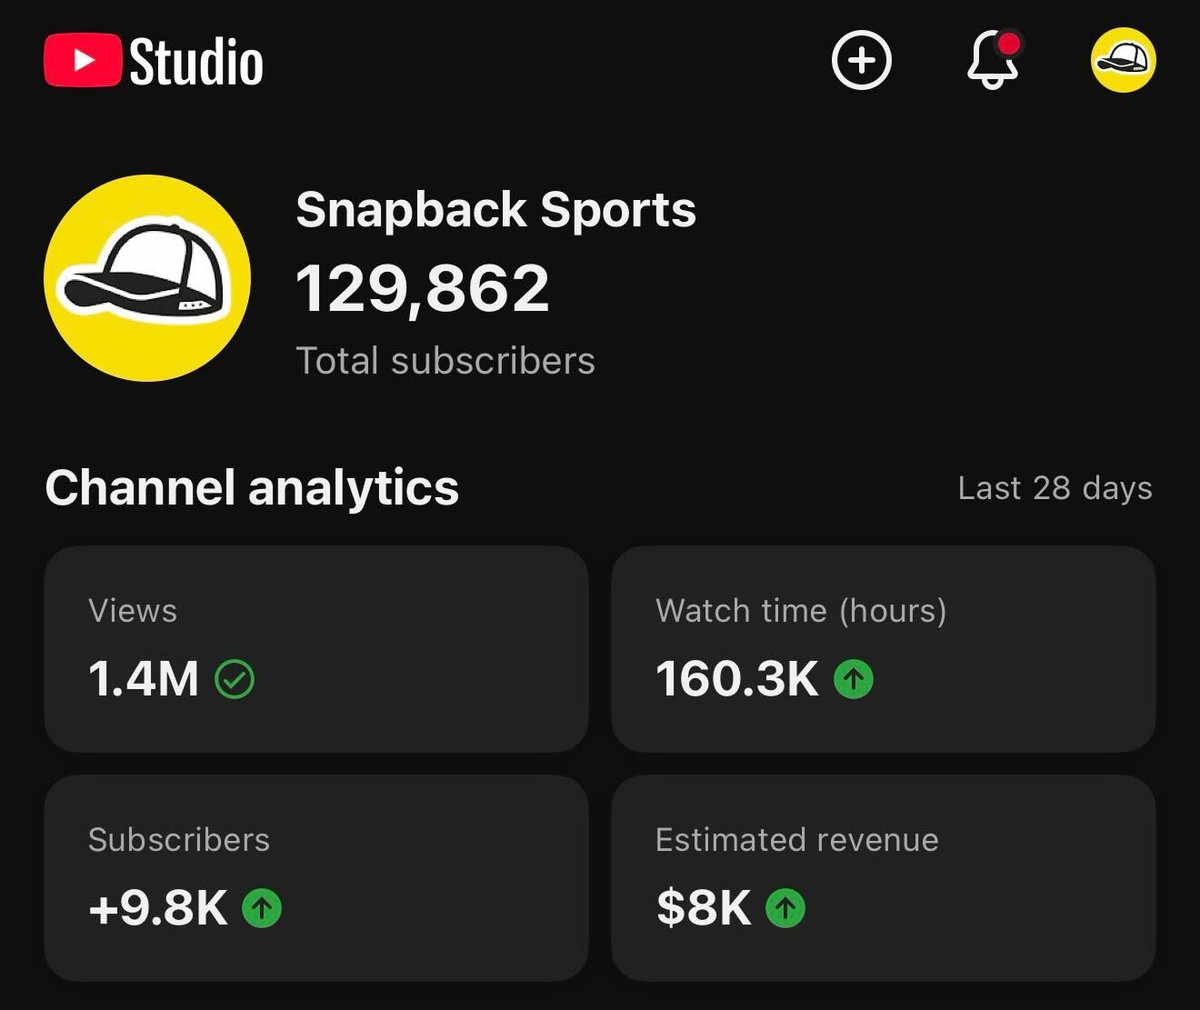Tap the up arrow beside 160.3K
Screen dimensions: 1200x1010
tap(853, 680)
